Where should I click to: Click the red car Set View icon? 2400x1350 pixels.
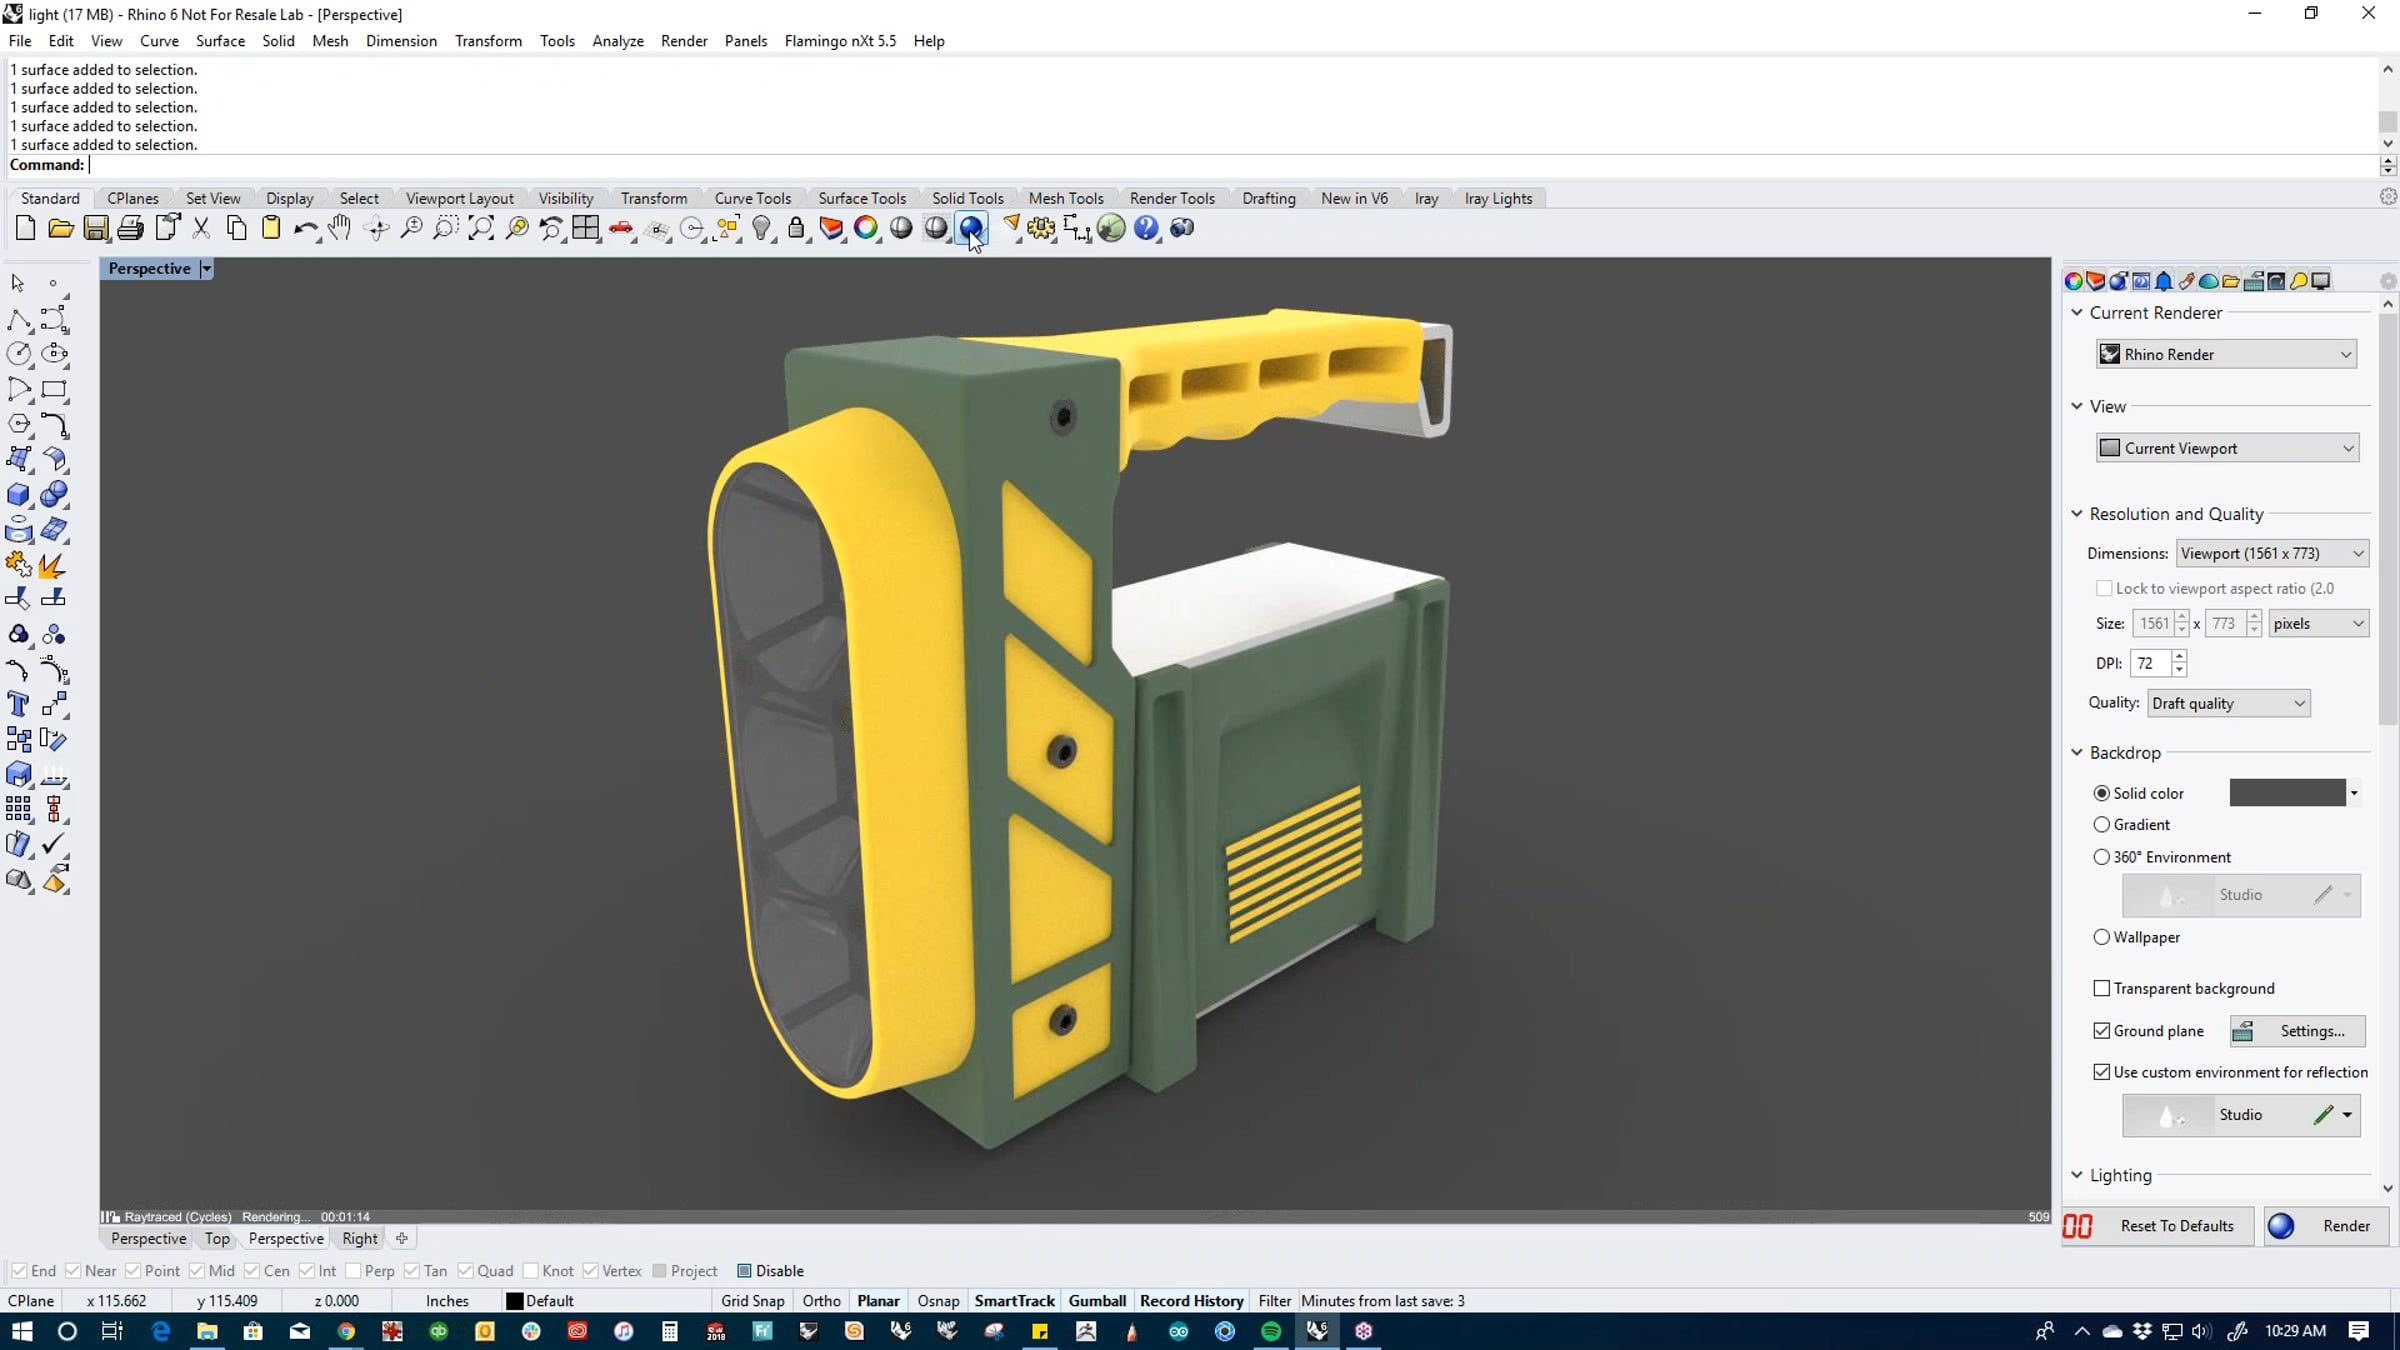(621, 228)
